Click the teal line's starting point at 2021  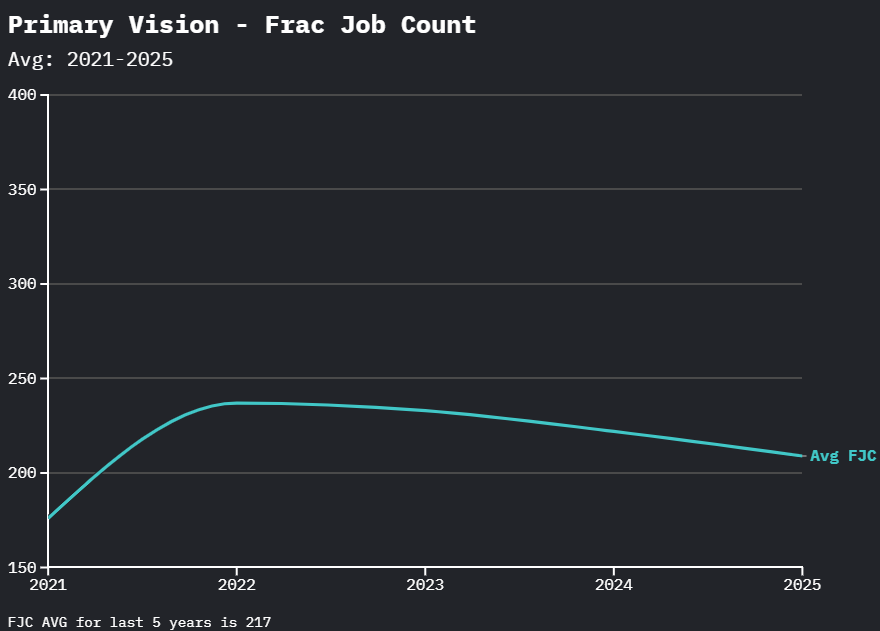pyautogui.click(x=49, y=518)
